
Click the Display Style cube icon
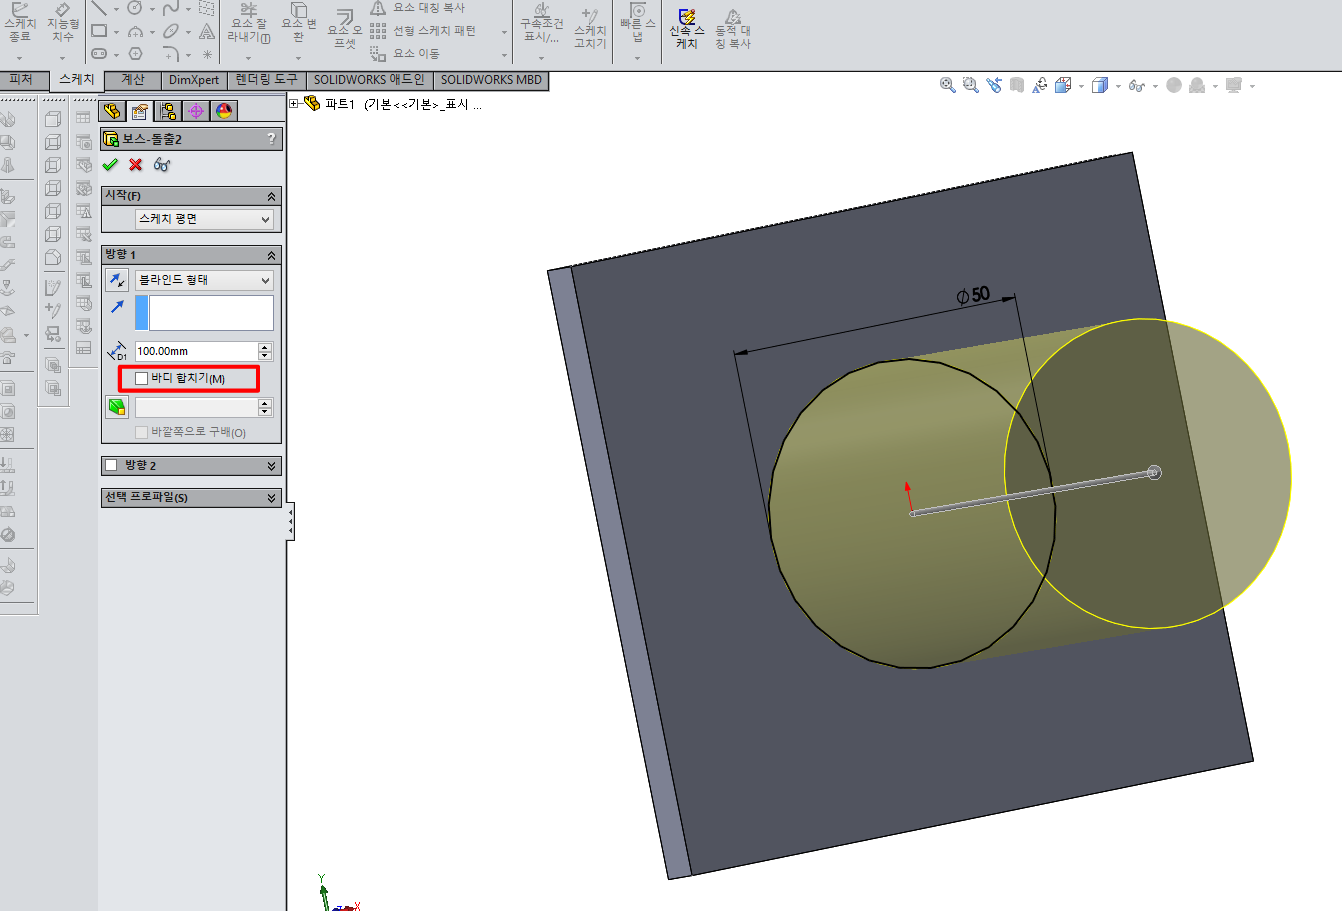1100,86
